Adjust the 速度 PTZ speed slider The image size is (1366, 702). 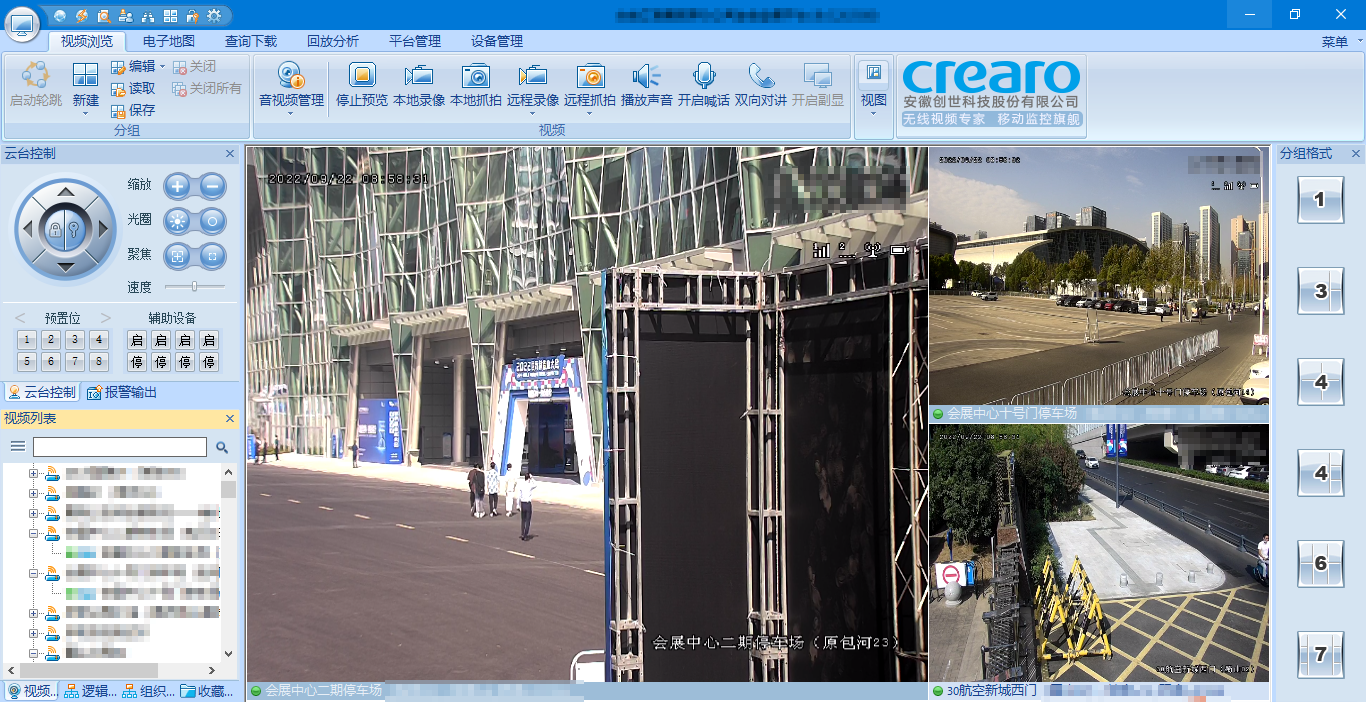pos(194,287)
